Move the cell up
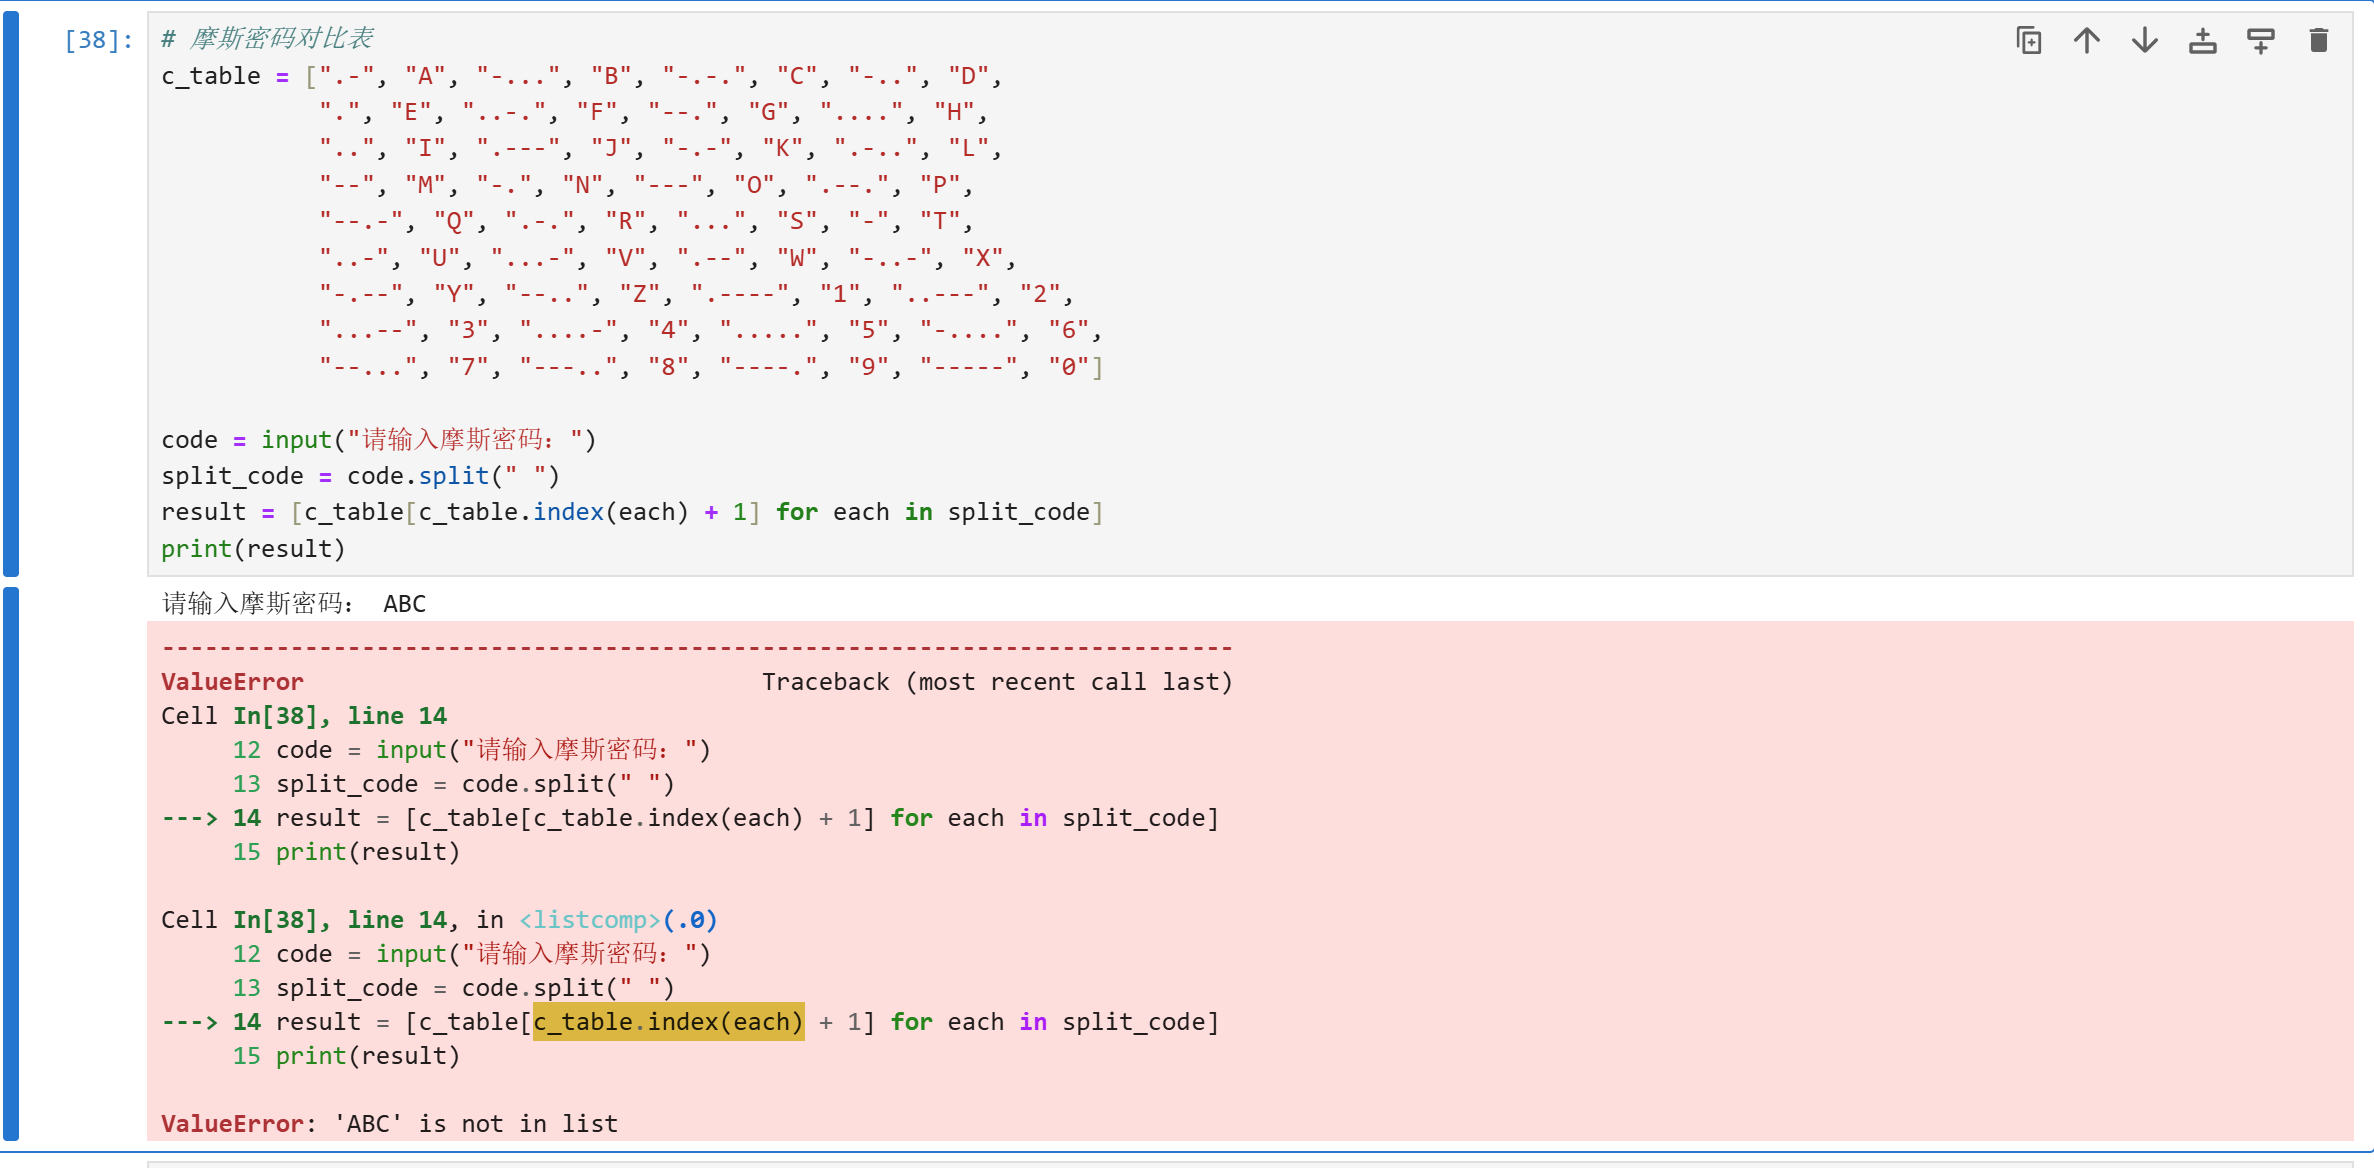This screenshot has width=2374, height=1168. point(2086,41)
